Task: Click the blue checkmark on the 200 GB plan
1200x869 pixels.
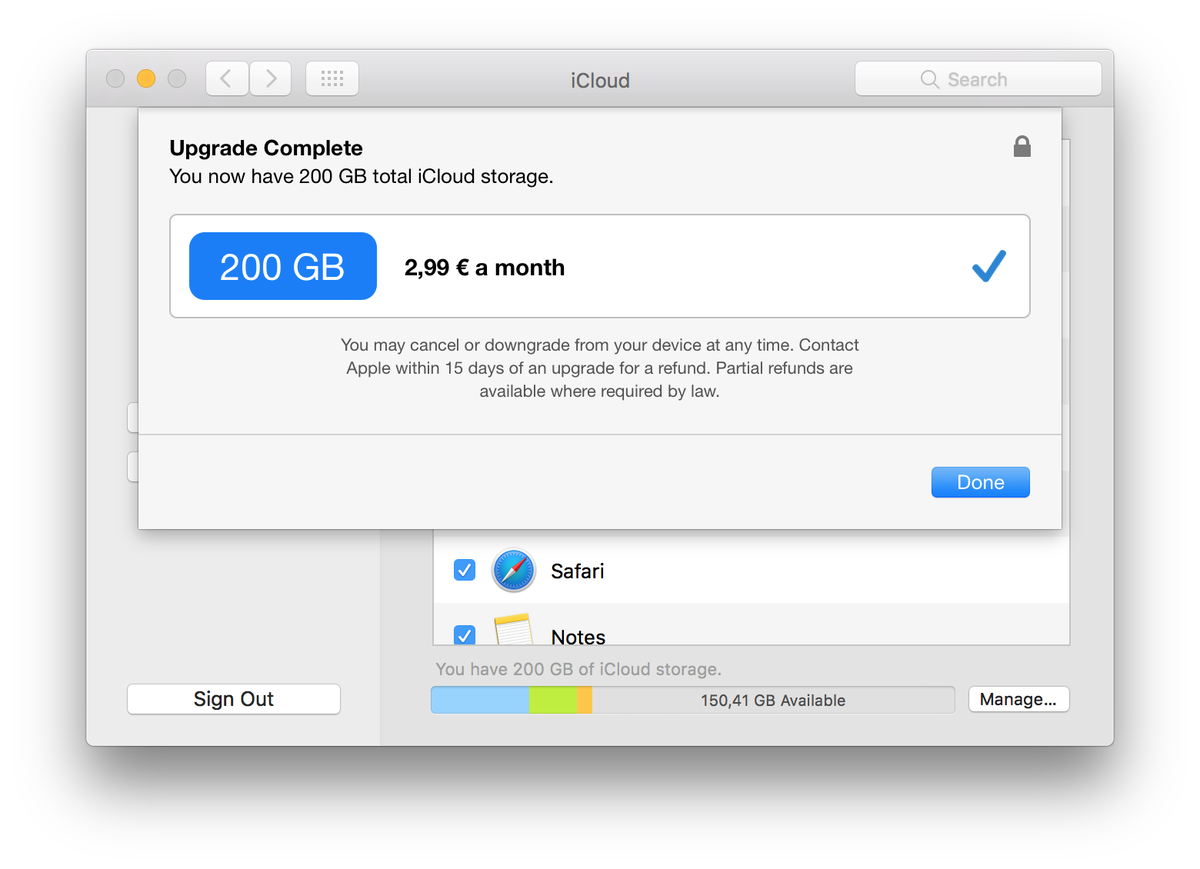Action: coord(989,266)
